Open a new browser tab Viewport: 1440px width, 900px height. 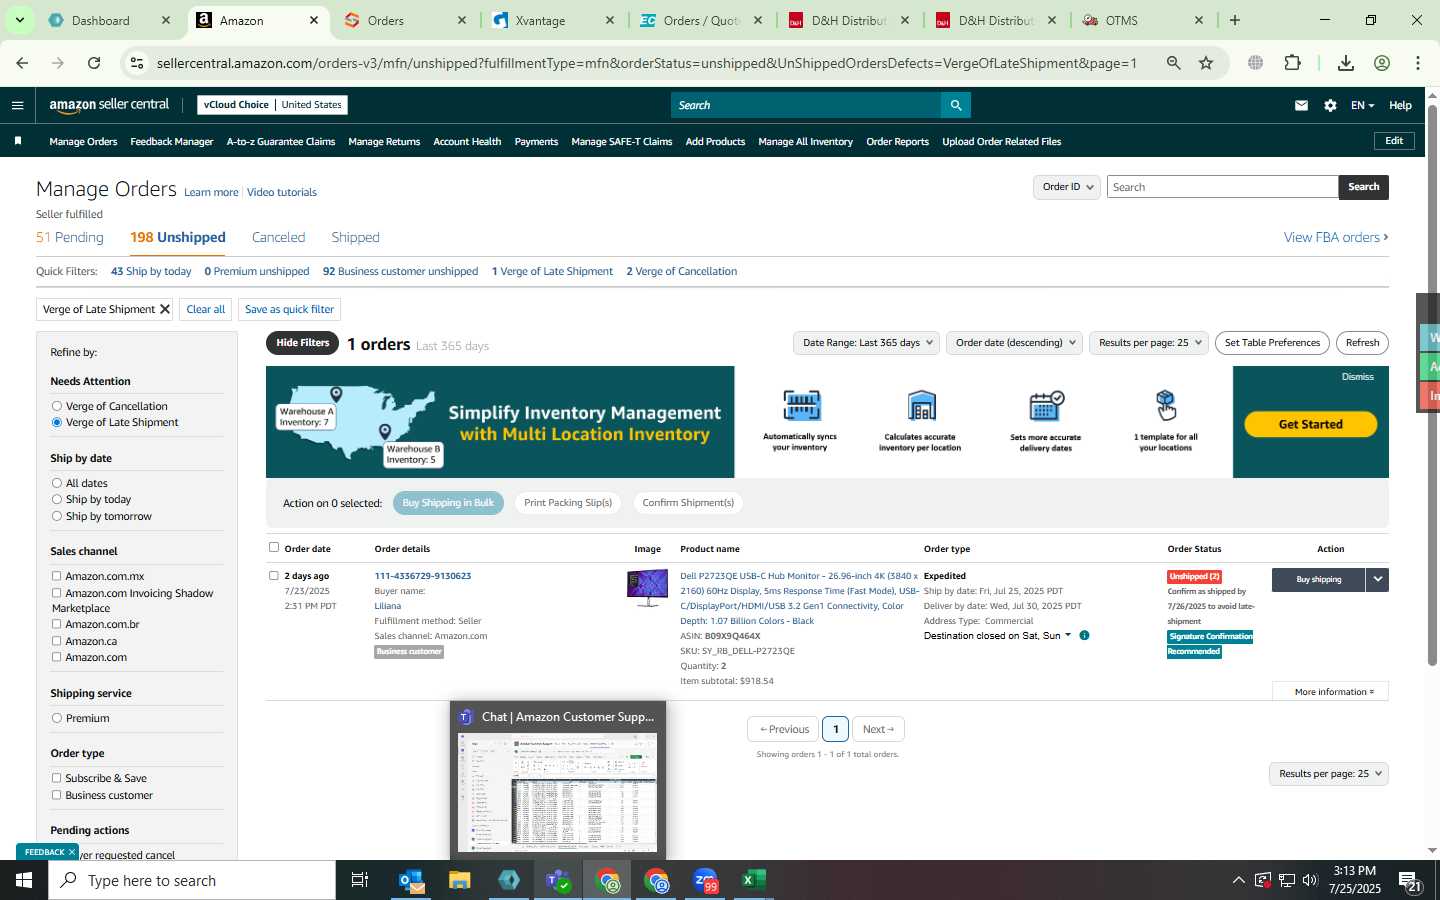(1235, 20)
